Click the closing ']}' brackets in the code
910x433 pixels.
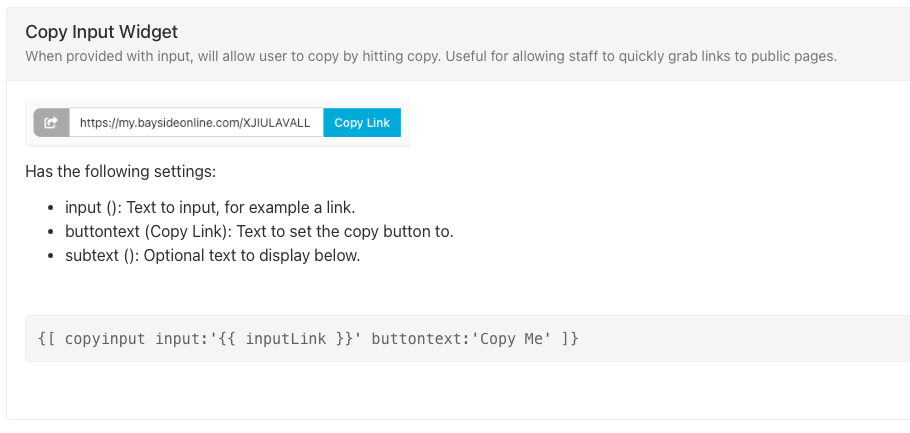click(570, 338)
